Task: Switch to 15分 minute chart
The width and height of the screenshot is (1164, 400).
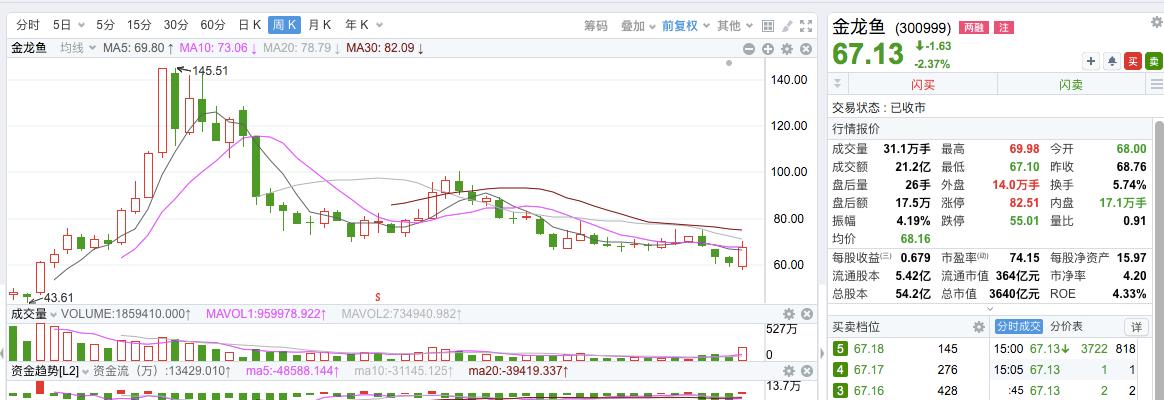Action: tap(138, 25)
